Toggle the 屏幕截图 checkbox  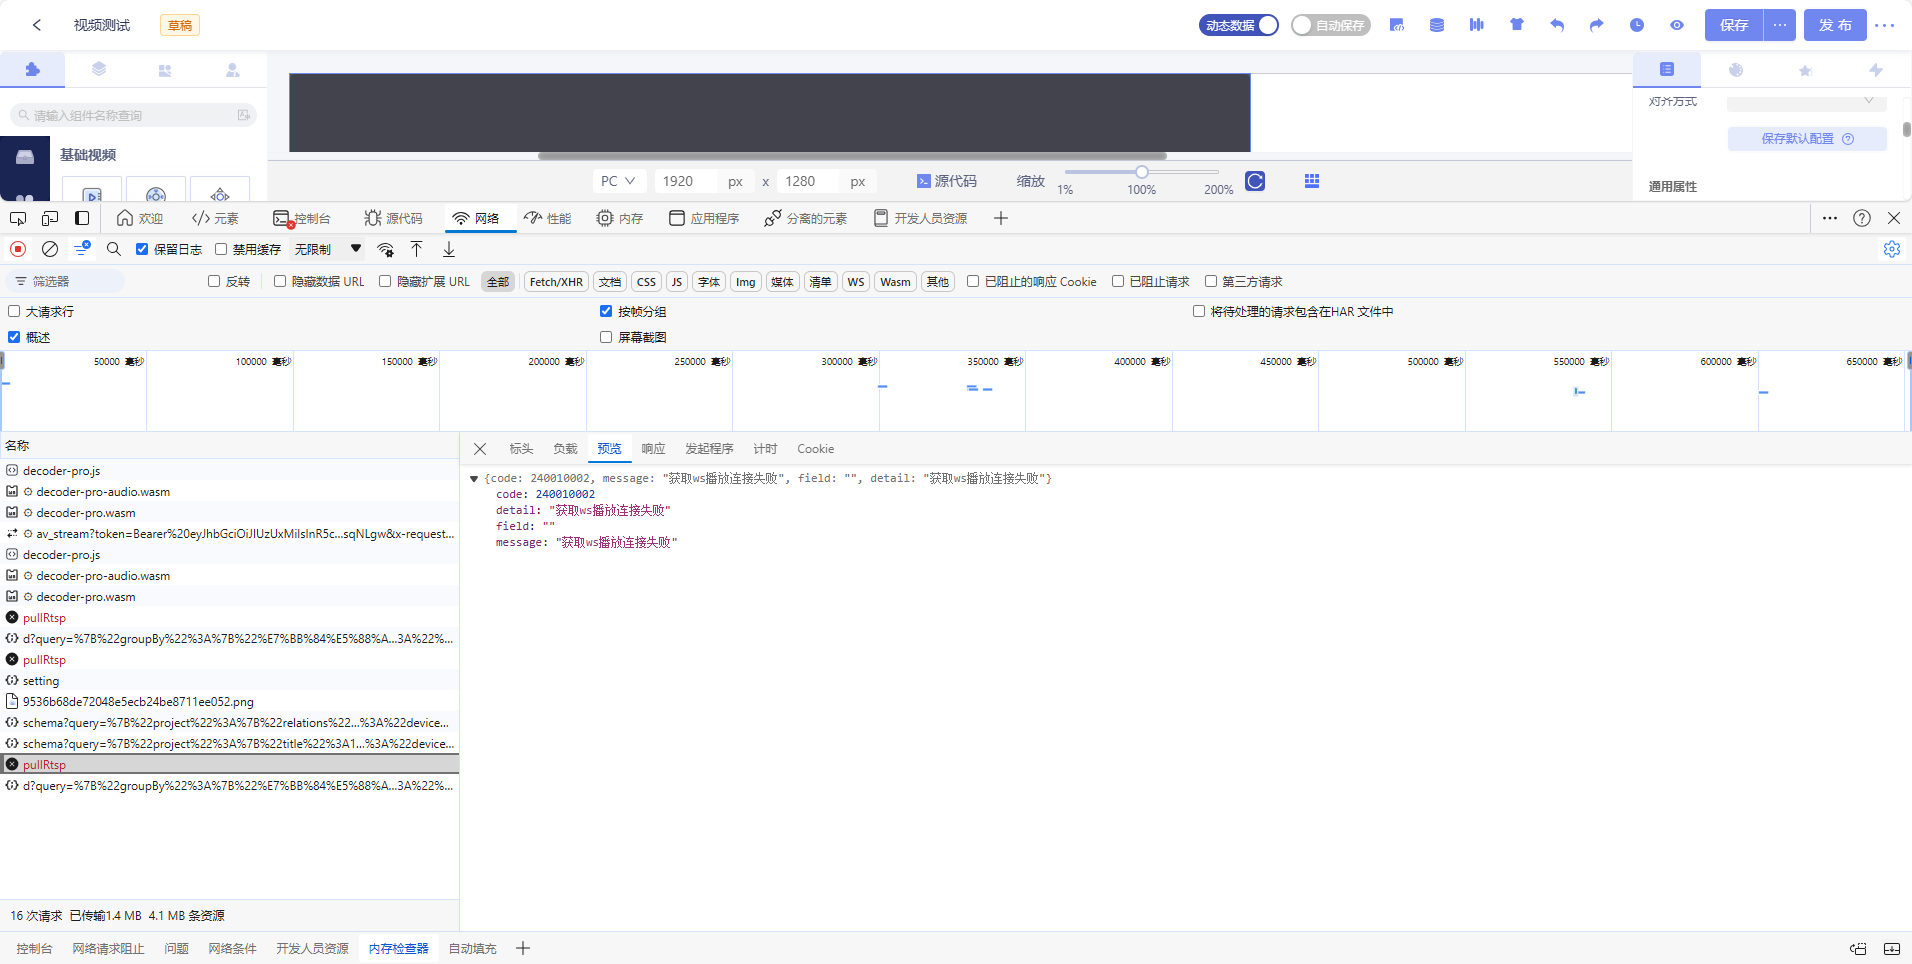coord(606,337)
